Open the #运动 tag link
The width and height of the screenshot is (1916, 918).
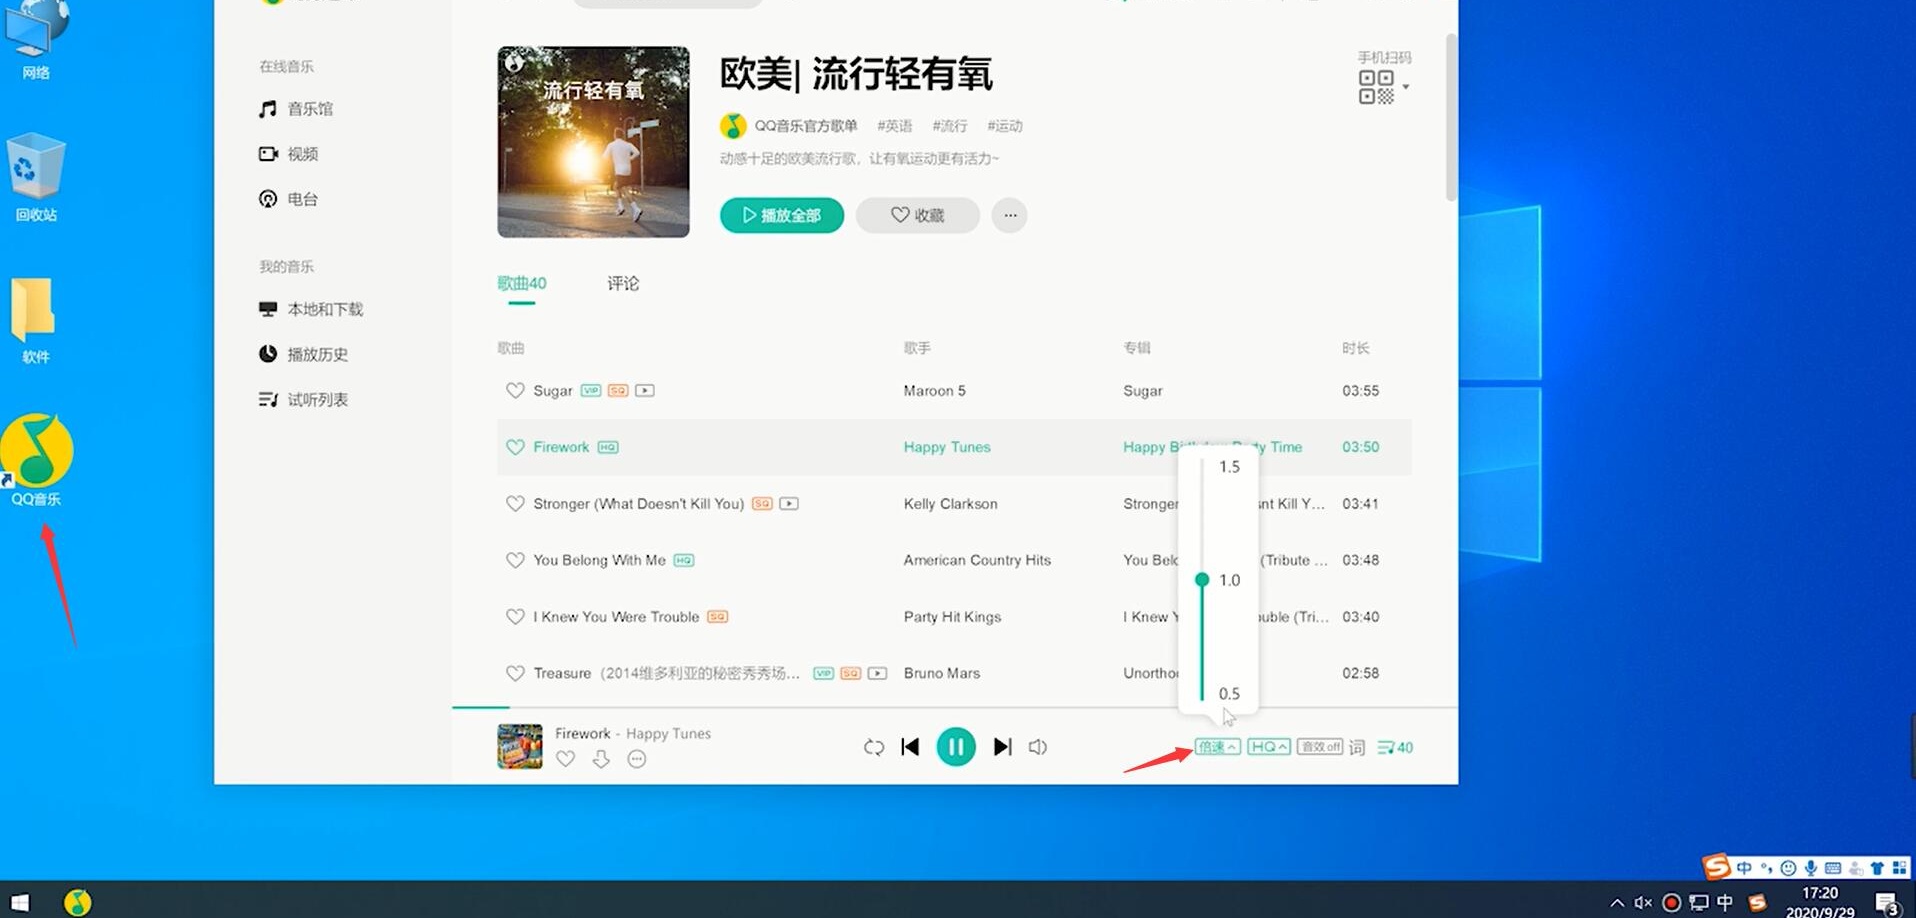[x=1005, y=126]
